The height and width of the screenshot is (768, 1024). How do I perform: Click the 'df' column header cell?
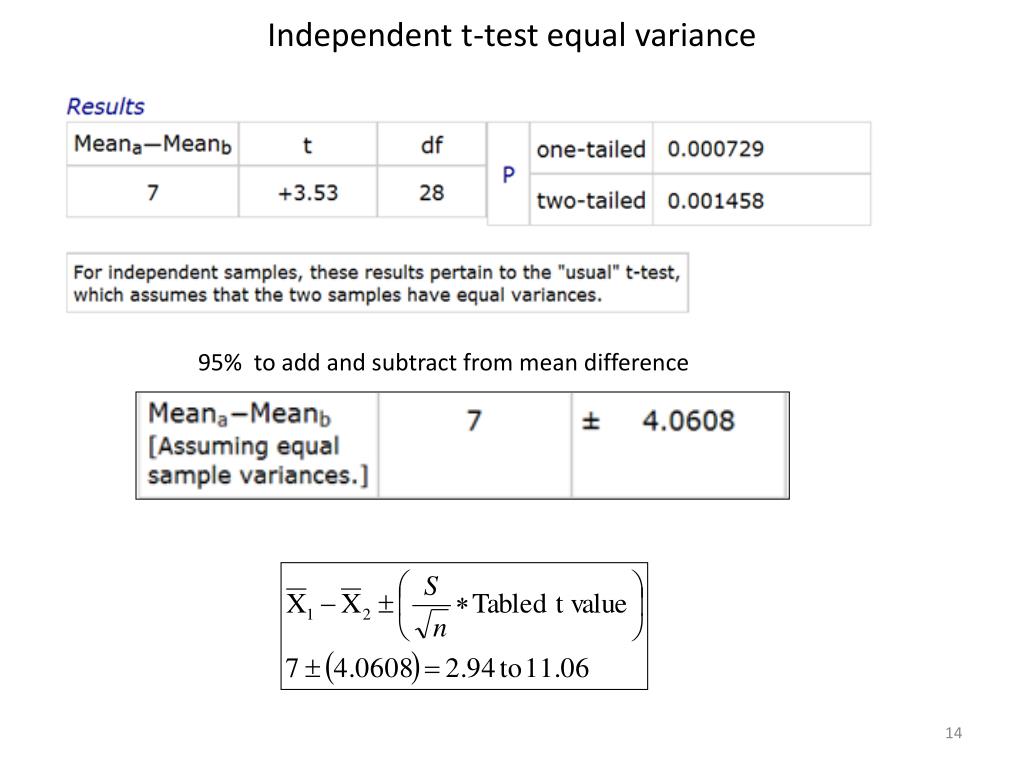pyautogui.click(x=432, y=144)
